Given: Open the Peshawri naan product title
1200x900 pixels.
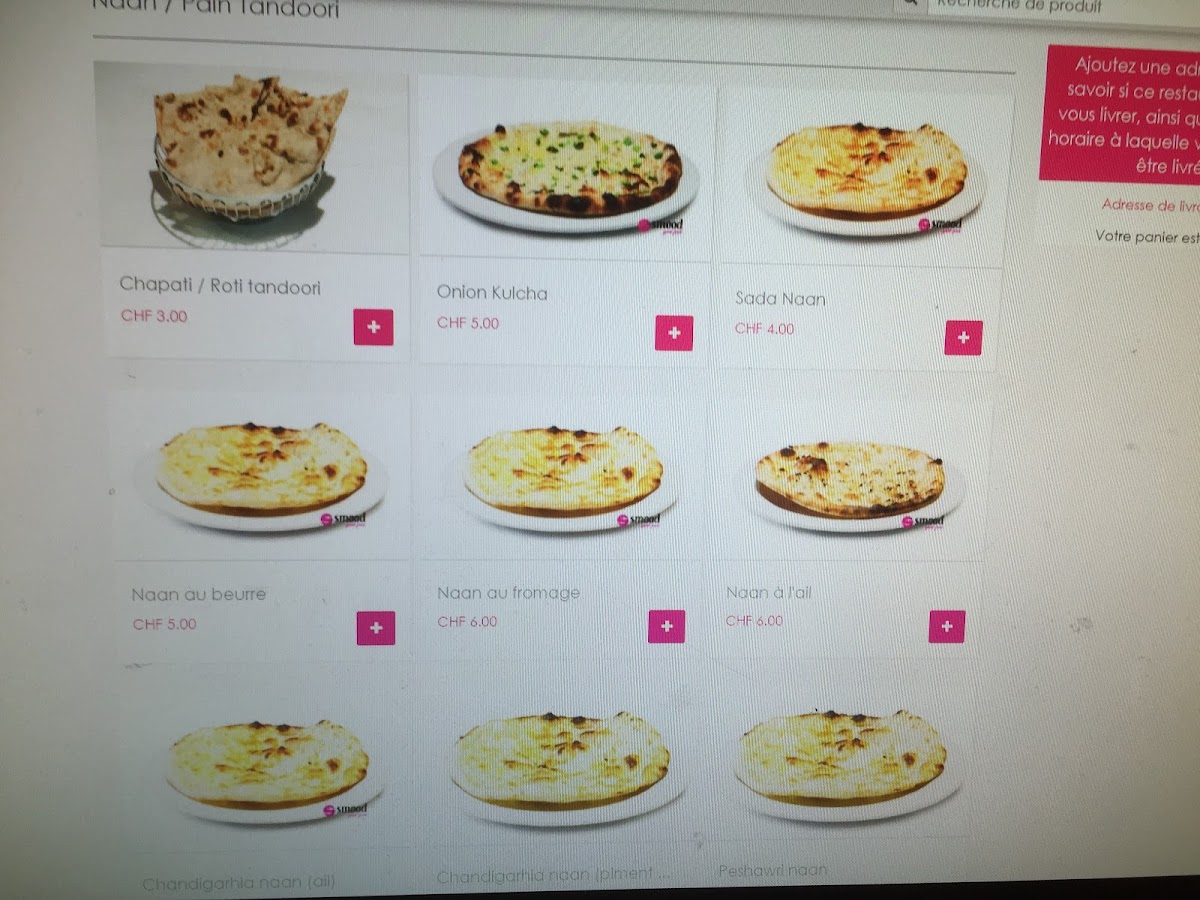Looking at the screenshot, I should tap(773, 871).
